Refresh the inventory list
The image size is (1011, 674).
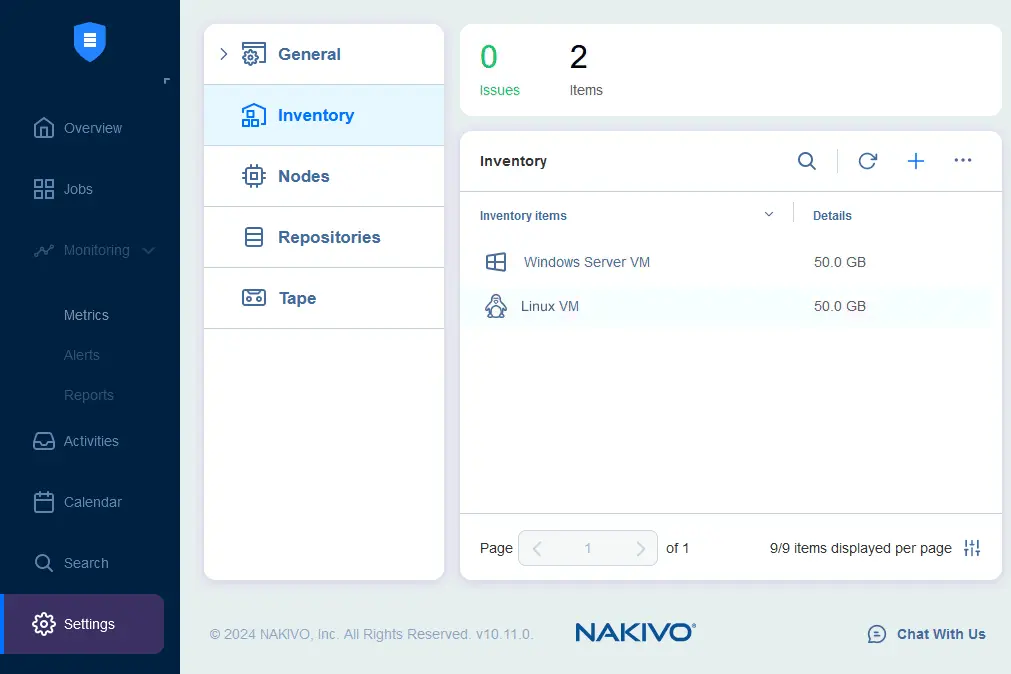point(868,161)
